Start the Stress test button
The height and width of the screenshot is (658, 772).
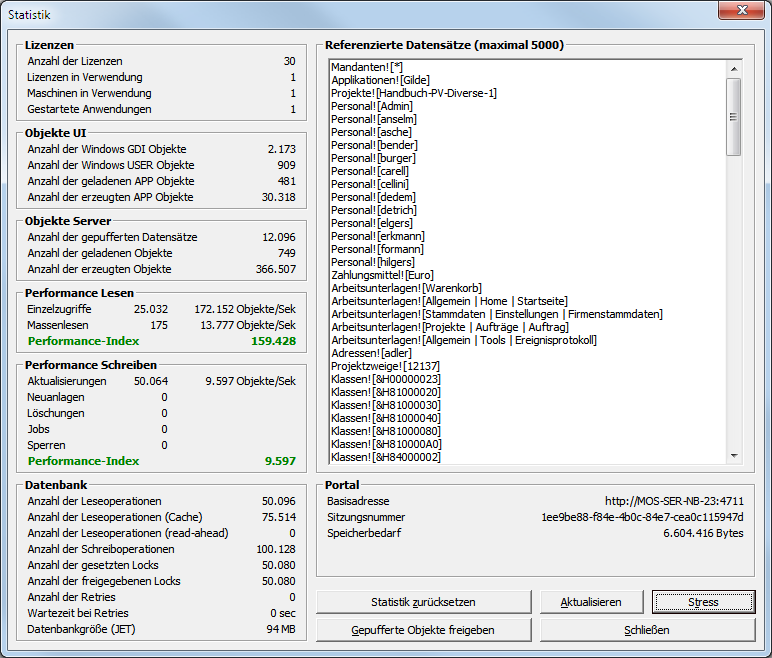[702, 602]
